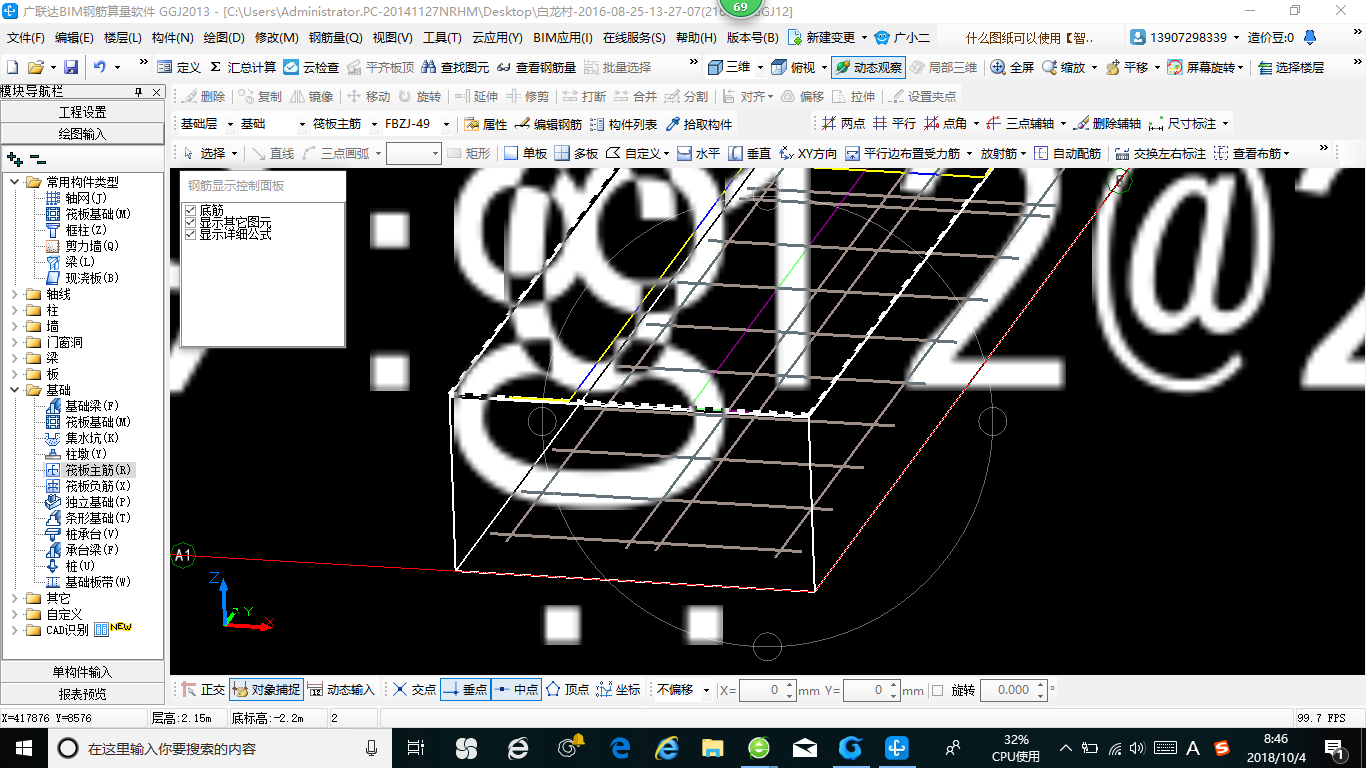Toggle 垂点 perpendicular snap
This screenshot has height=768, width=1366.
click(x=465, y=689)
